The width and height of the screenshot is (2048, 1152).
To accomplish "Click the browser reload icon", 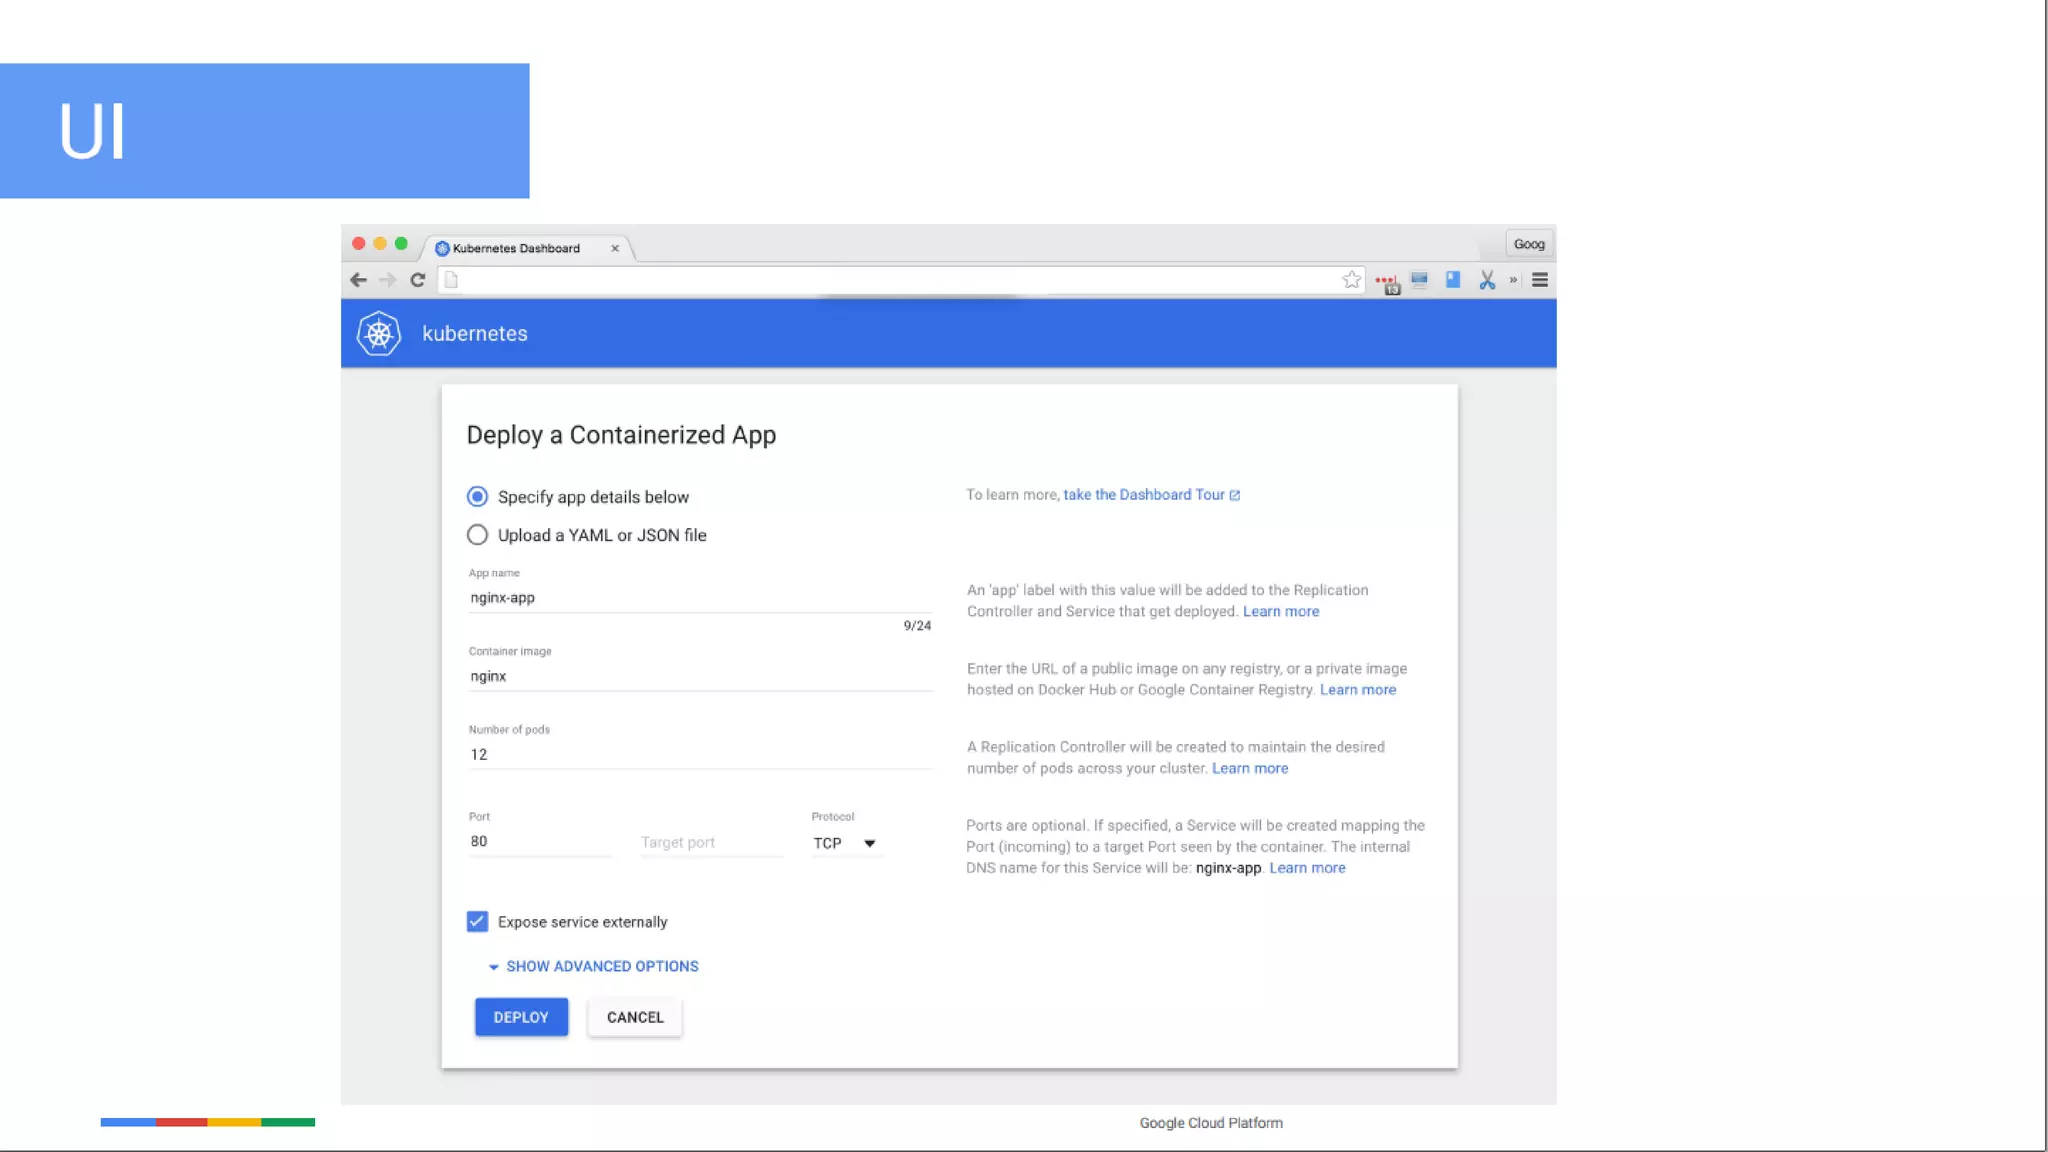I will click(418, 281).
